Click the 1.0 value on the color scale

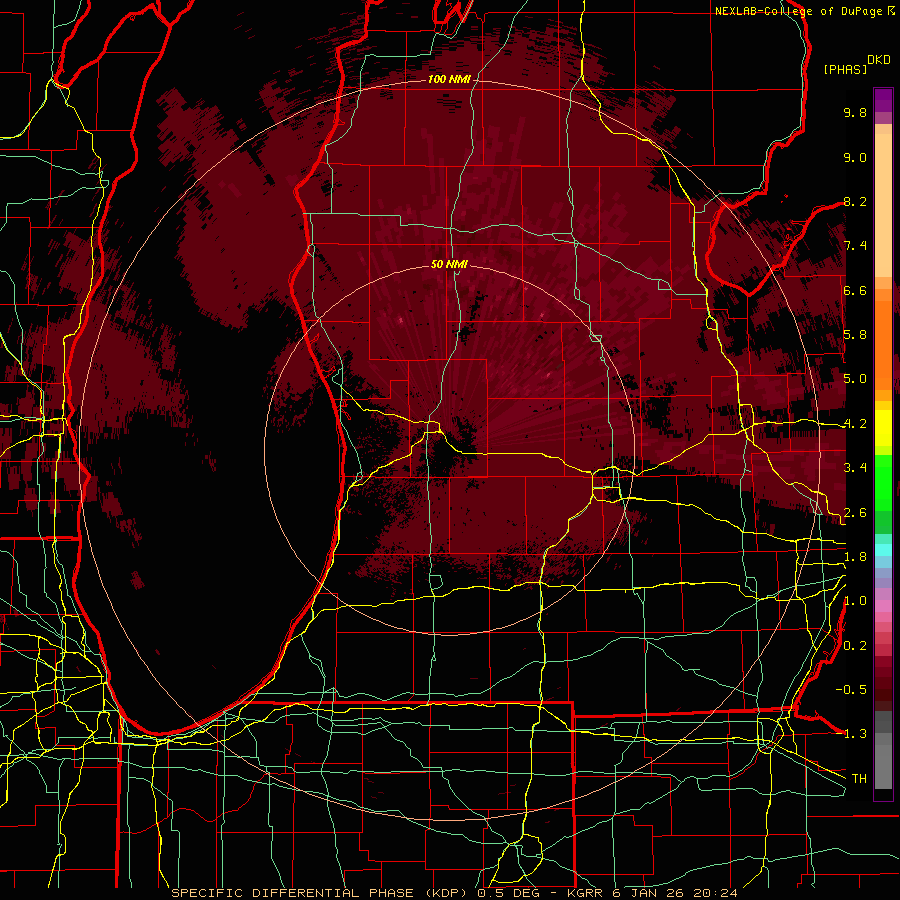point(855,601)
